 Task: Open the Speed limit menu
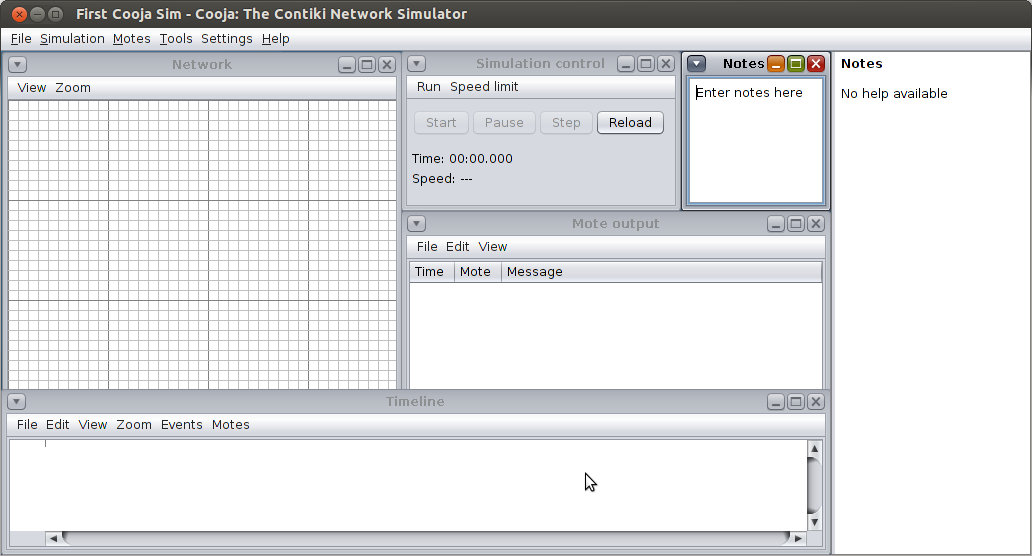click(x=484, y=87)
